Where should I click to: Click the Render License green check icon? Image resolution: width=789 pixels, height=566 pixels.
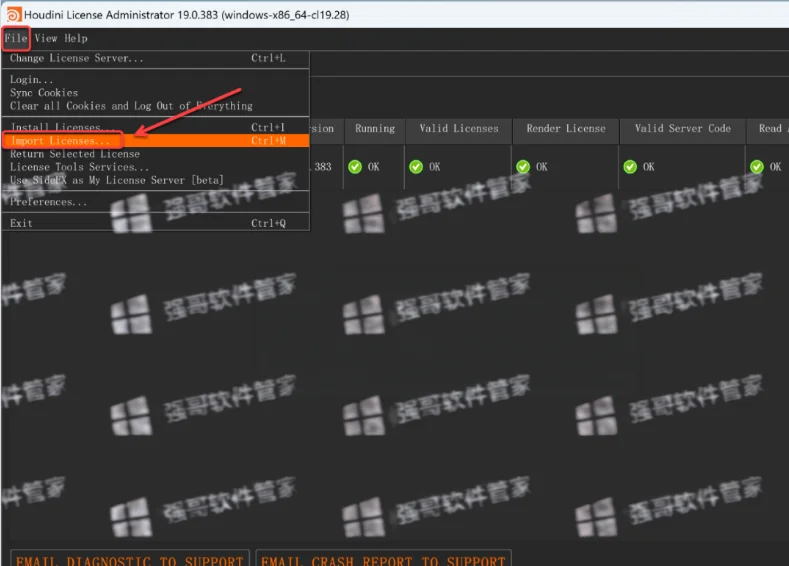click(523, 167)
